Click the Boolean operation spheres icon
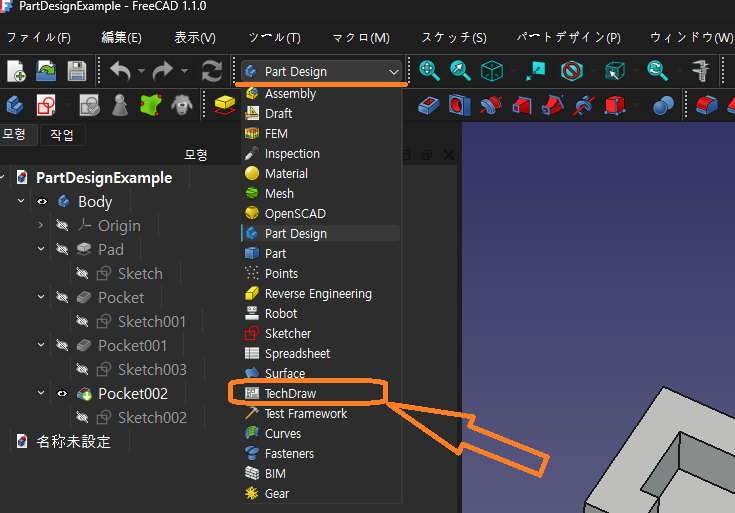This screenshot has height=513, width=735. 663,106
